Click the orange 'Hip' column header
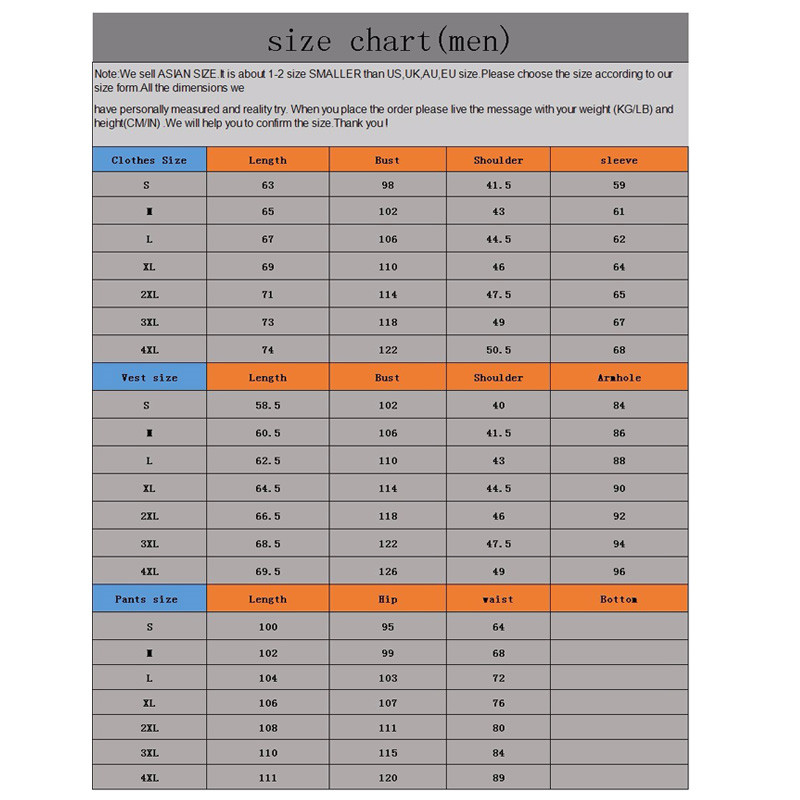 click(387, 599)
